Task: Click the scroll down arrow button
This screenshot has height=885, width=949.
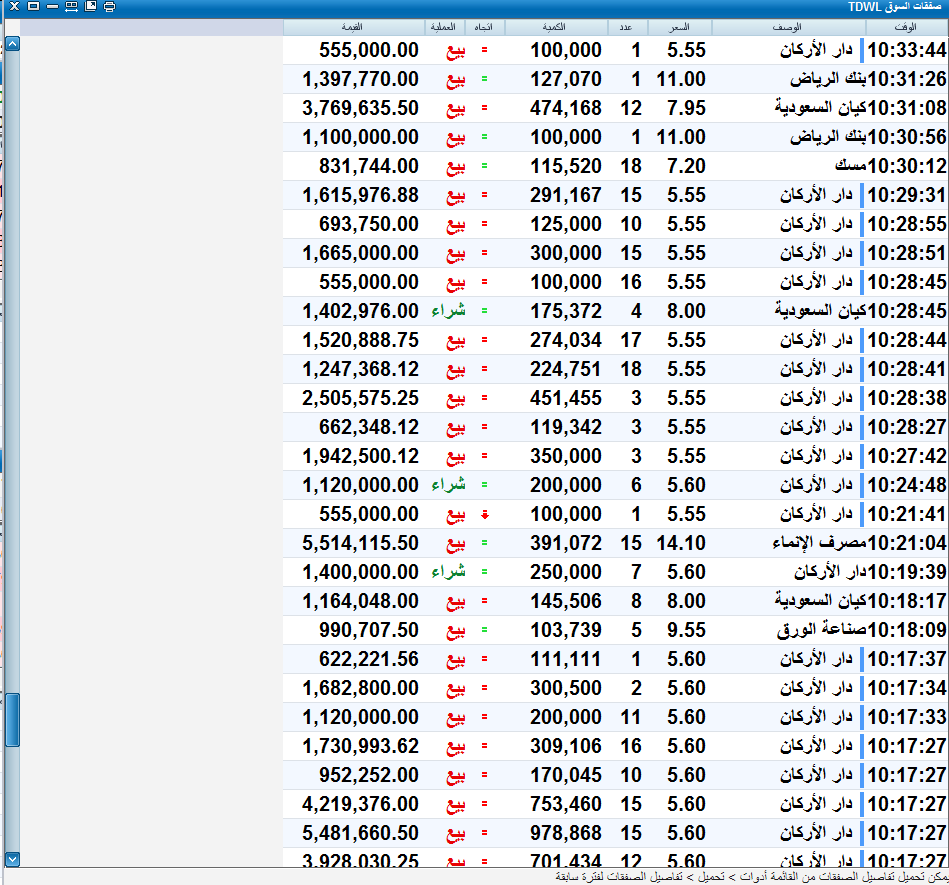Action: [12, 859]
